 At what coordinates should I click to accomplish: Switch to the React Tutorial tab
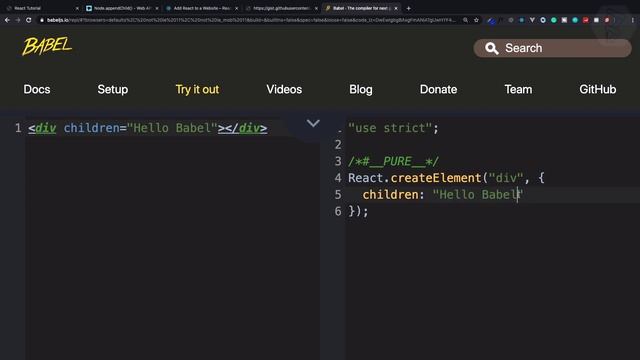pos(41,8)
